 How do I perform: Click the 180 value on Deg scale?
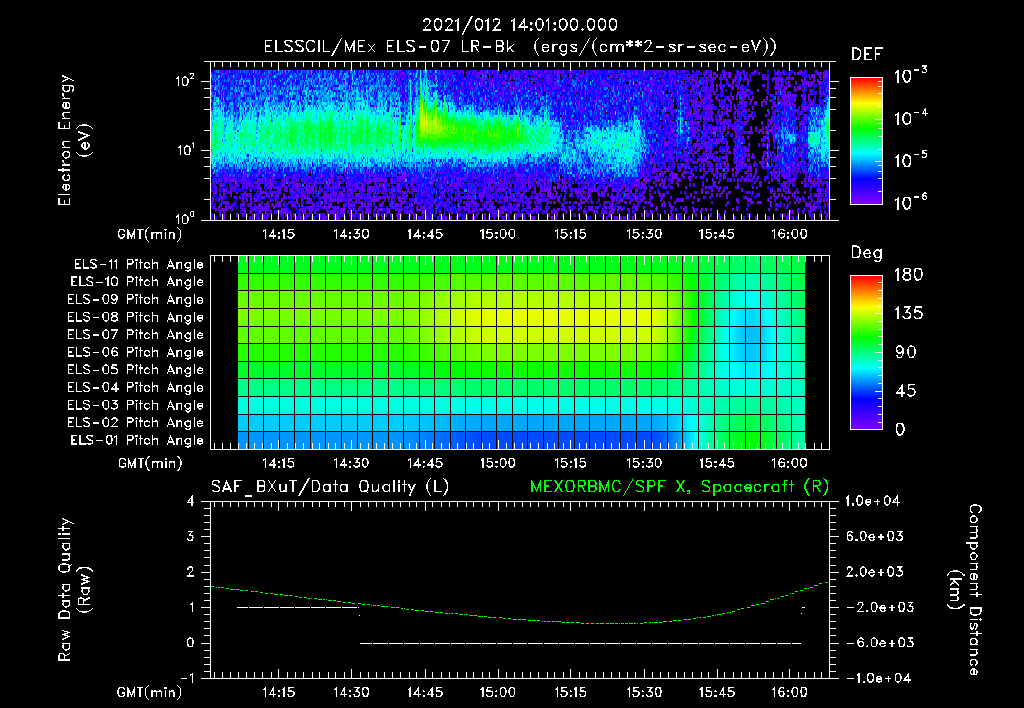pos(908,275)
